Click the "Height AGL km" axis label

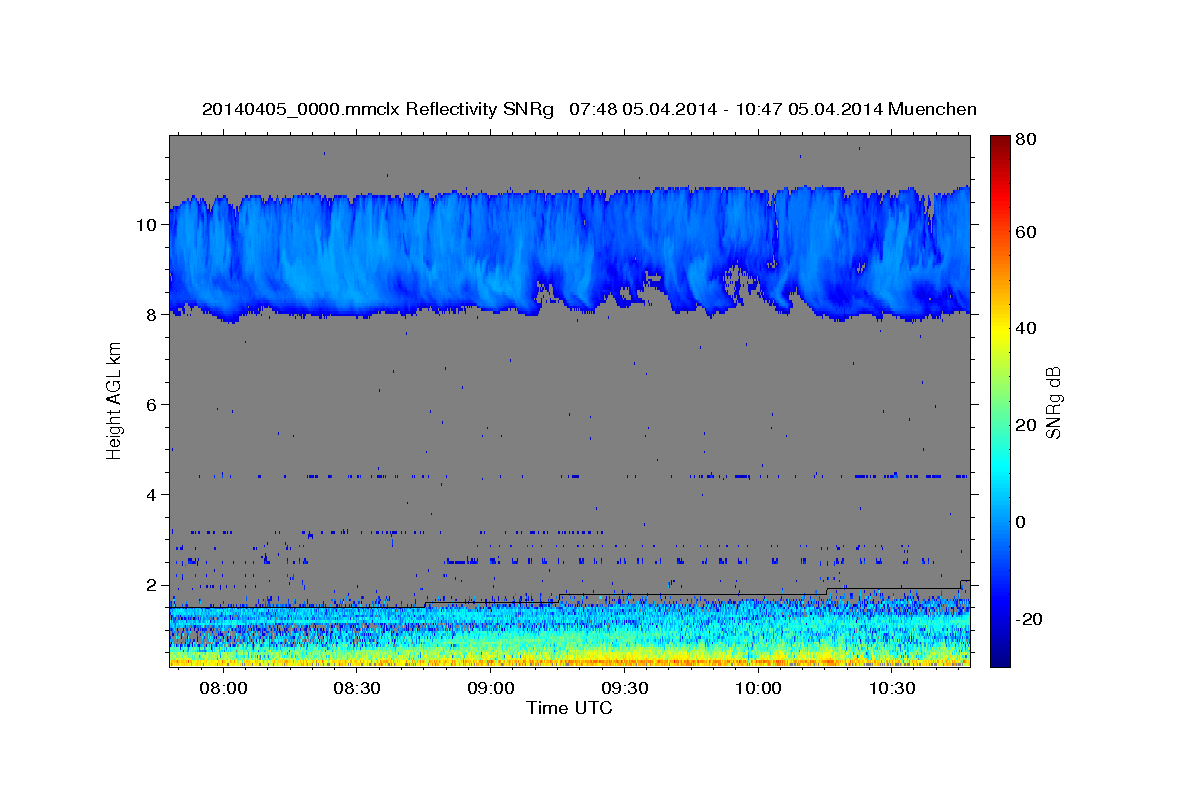114,403
